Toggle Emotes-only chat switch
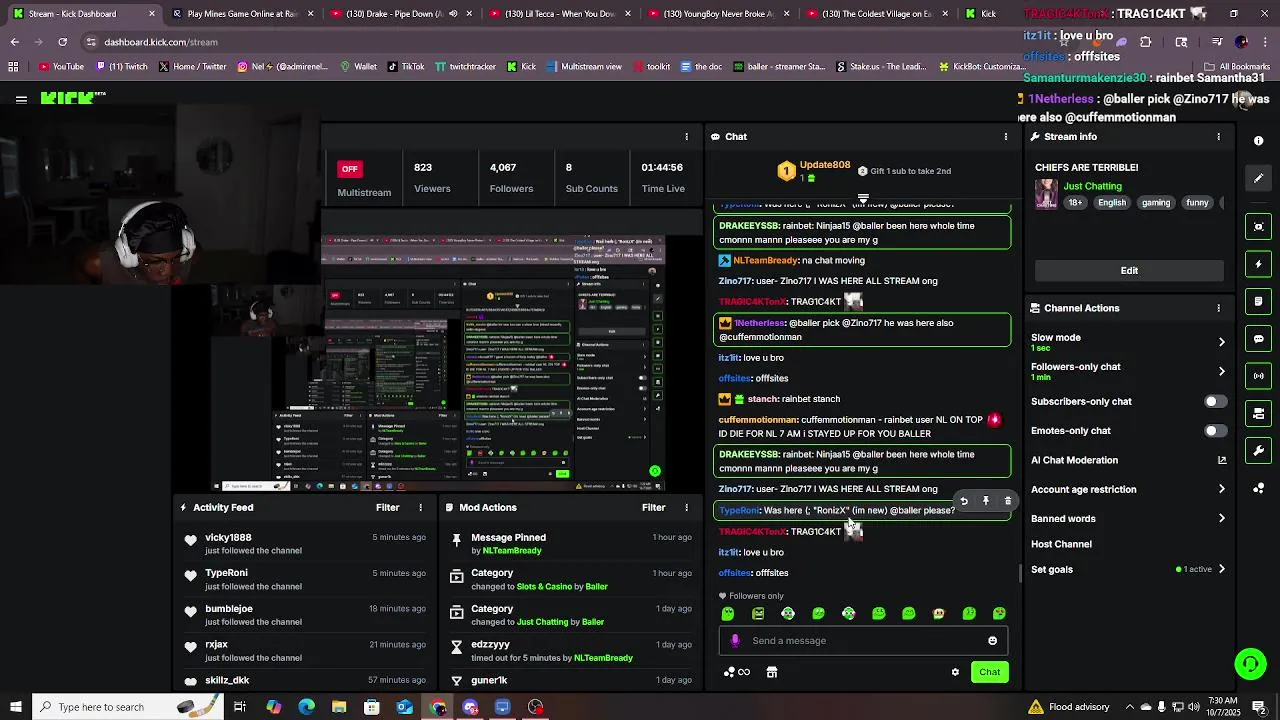The image size is (1280, 720). [x=1215, y=431]
